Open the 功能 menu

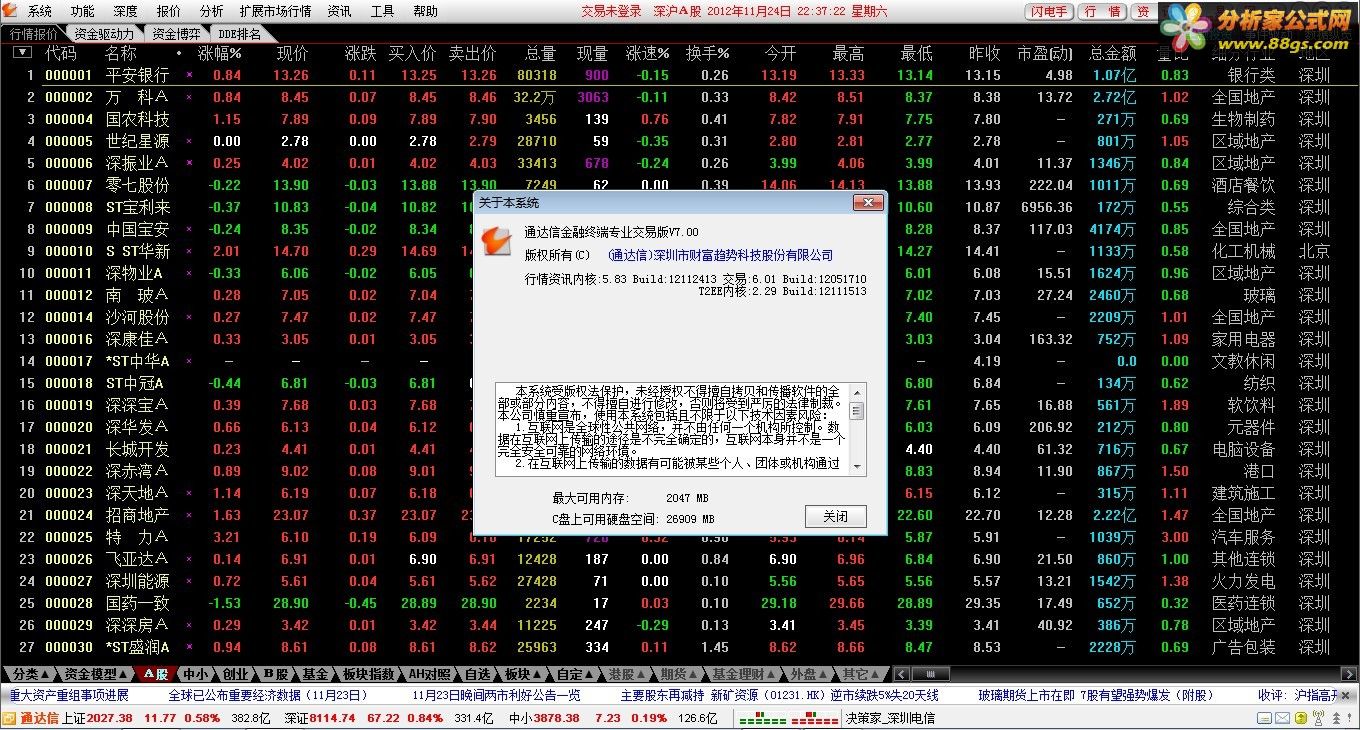pyautogui.click(x=83, y=12)
